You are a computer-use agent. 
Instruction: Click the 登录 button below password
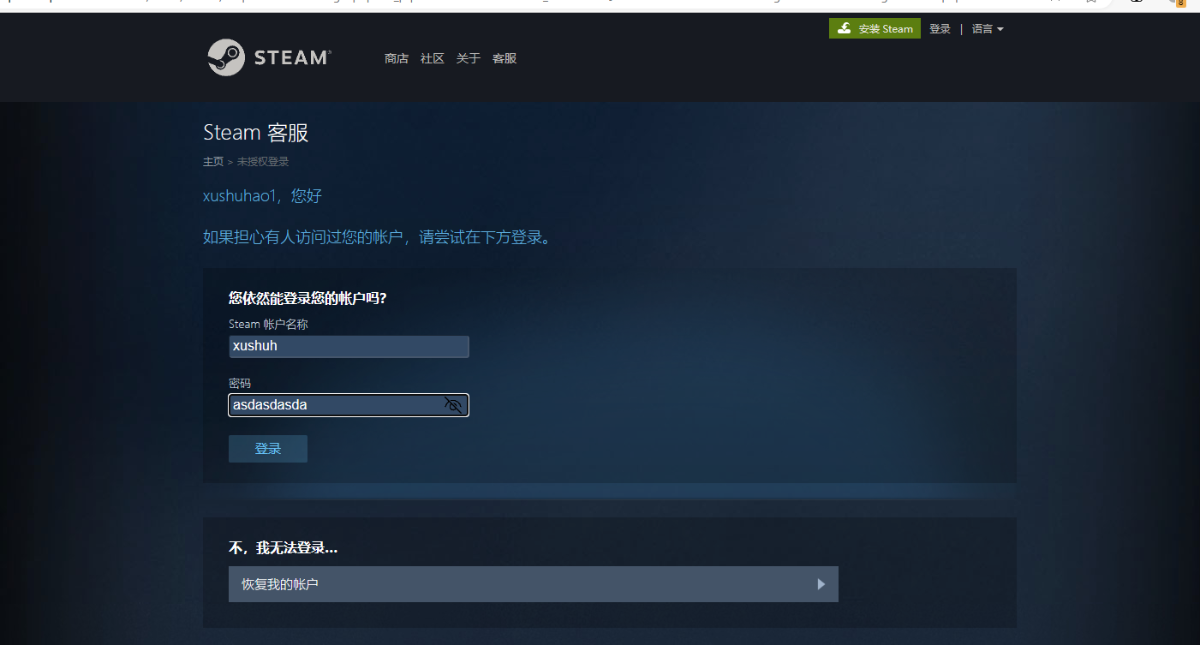tap(268, 449)
